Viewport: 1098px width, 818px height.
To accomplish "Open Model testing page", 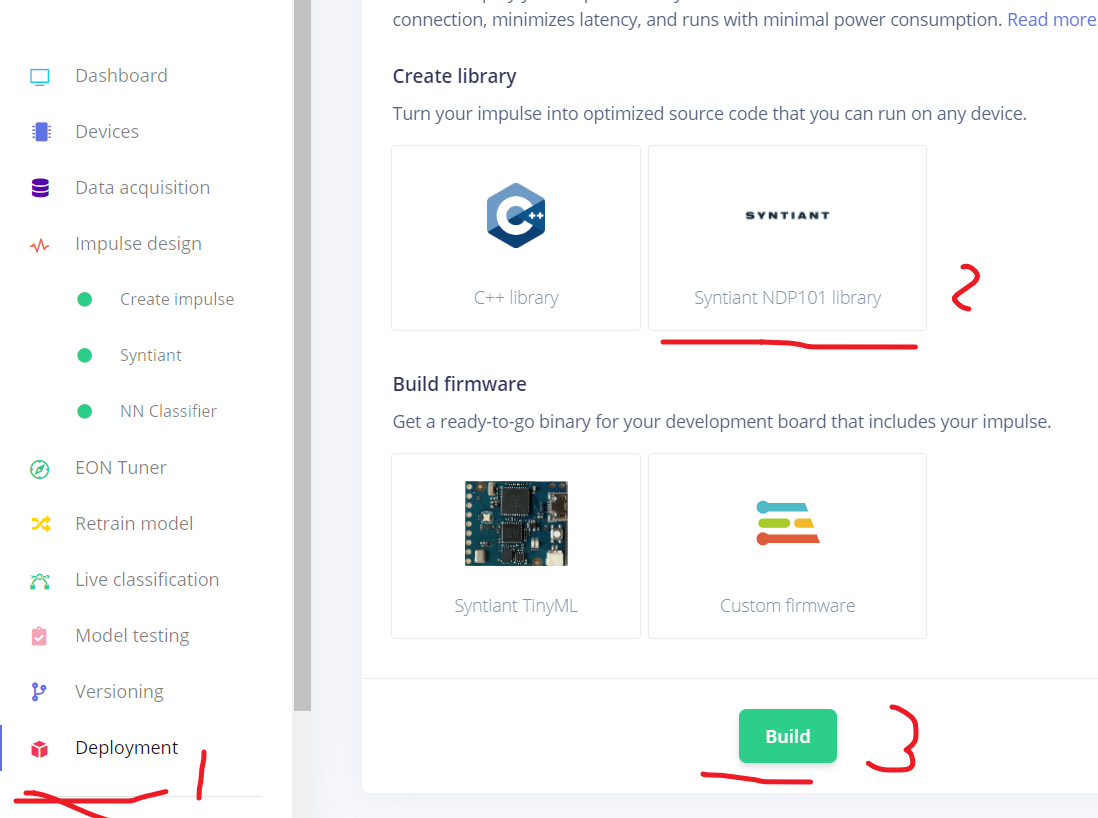I will (x=132, y=635).
